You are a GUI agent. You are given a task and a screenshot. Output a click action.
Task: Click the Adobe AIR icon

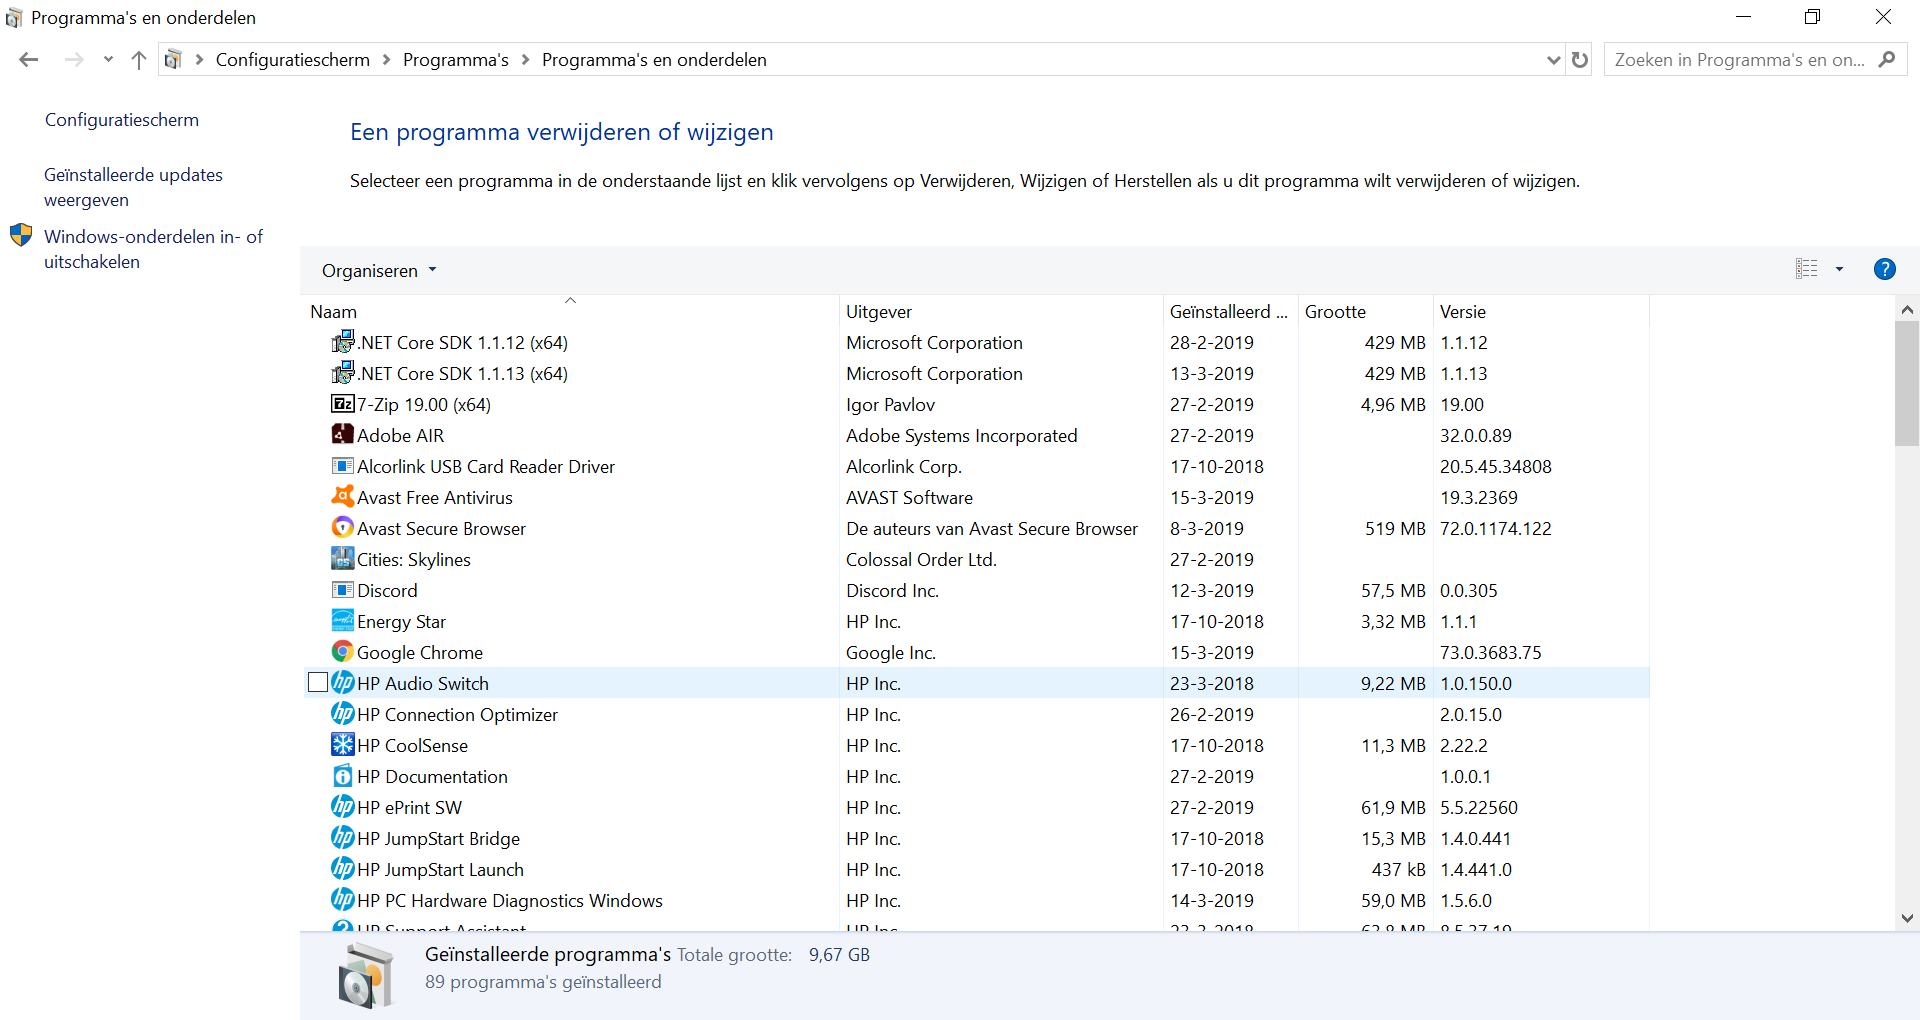343,435
